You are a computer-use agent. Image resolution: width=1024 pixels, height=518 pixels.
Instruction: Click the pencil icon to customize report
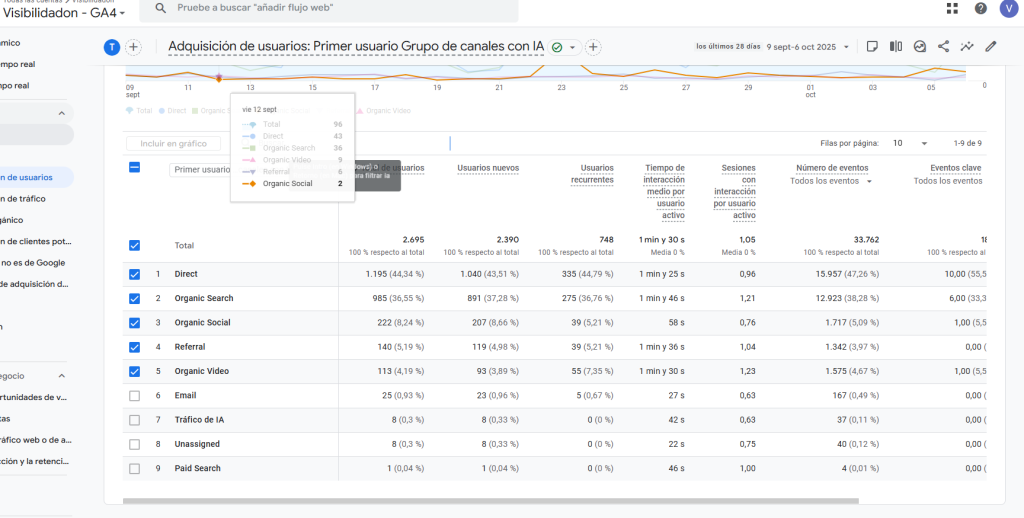pyautogui.click(x=991, y=46)
